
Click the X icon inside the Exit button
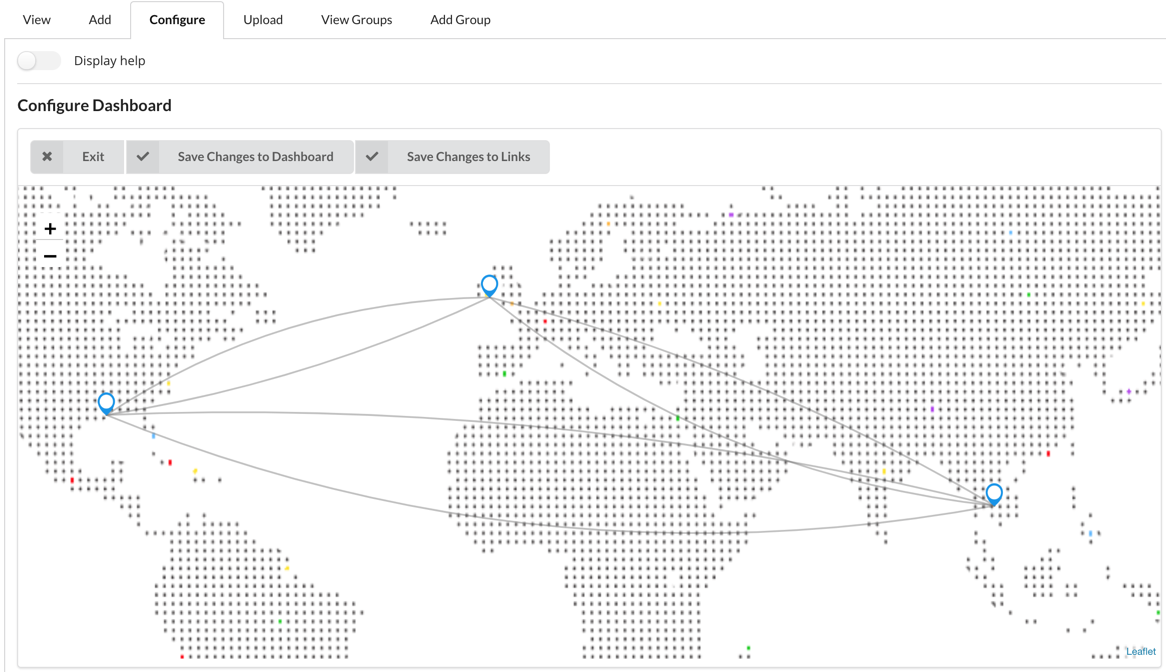[47, 156]
